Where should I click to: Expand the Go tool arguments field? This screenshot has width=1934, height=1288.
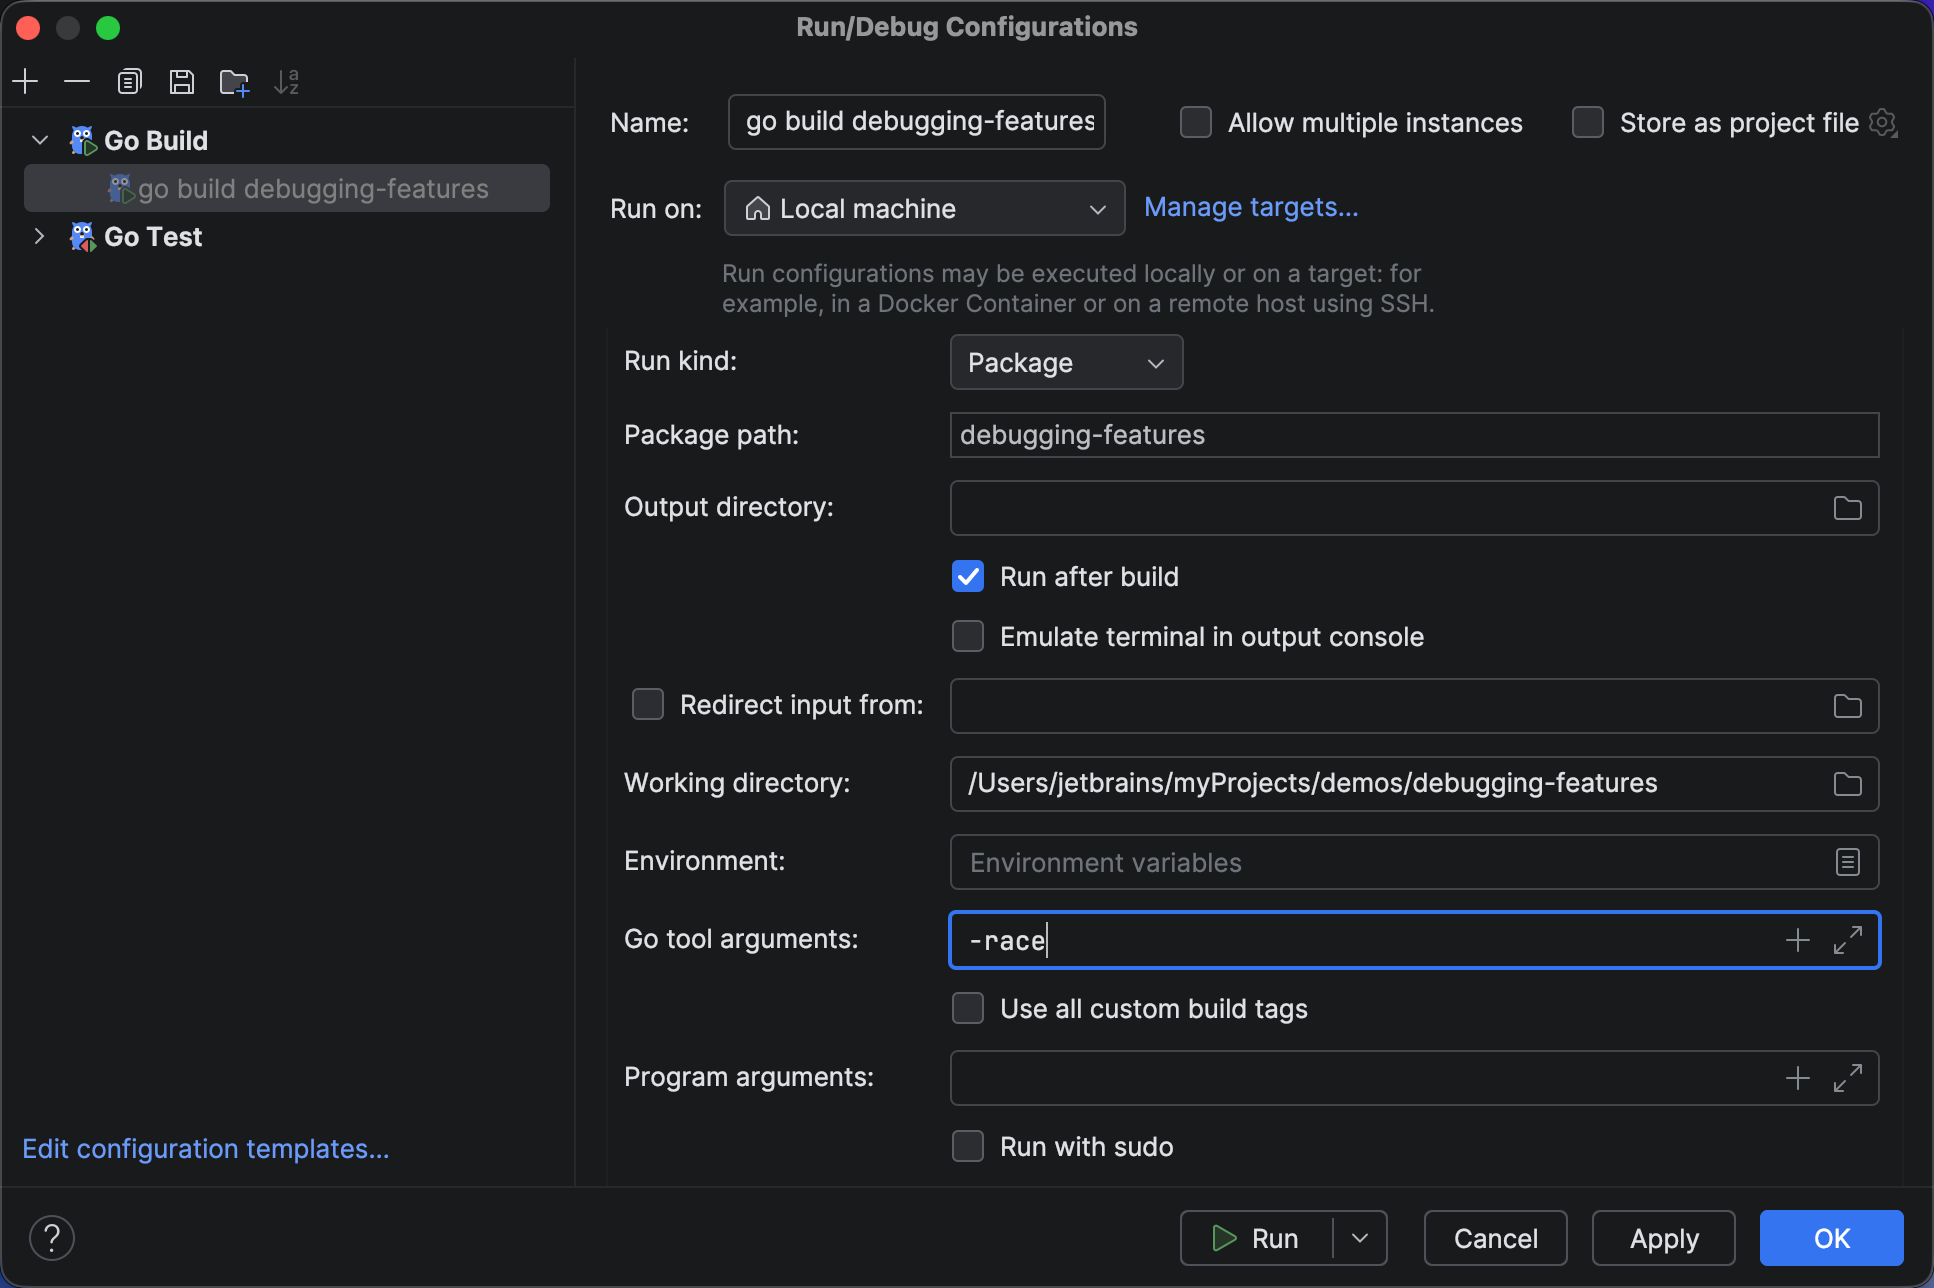1847,940
